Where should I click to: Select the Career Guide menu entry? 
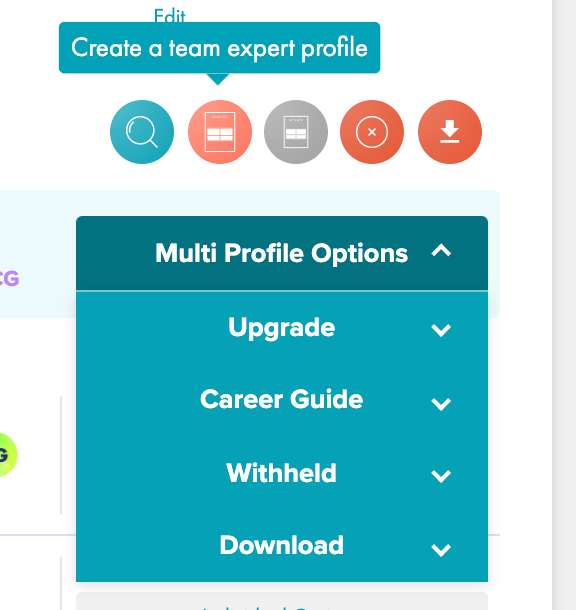[x=282, y=400]
